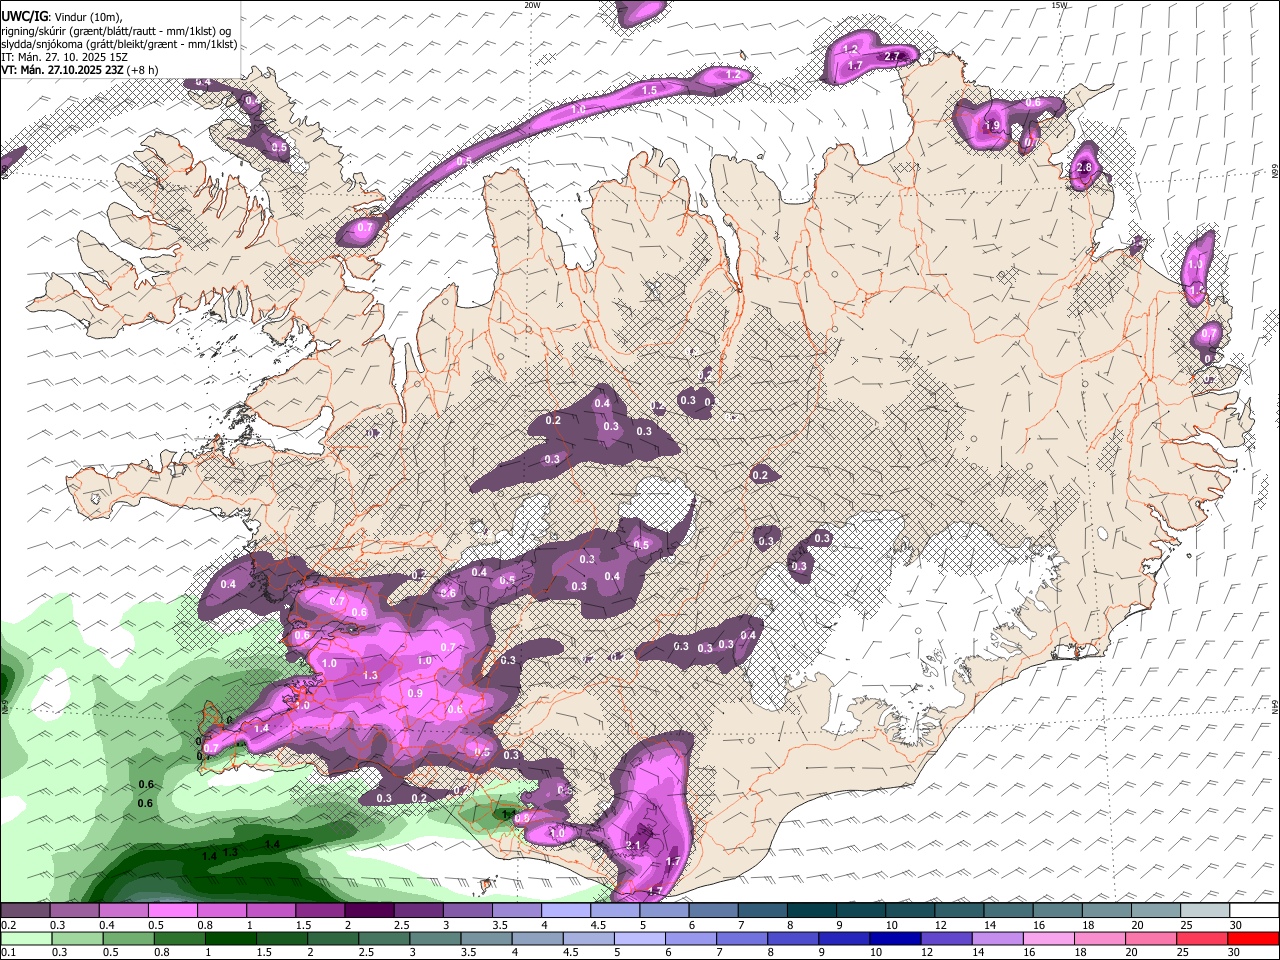Click the 1.5 number label under the upper legend
Viewport: 1280px width, 960px height.
304,925
